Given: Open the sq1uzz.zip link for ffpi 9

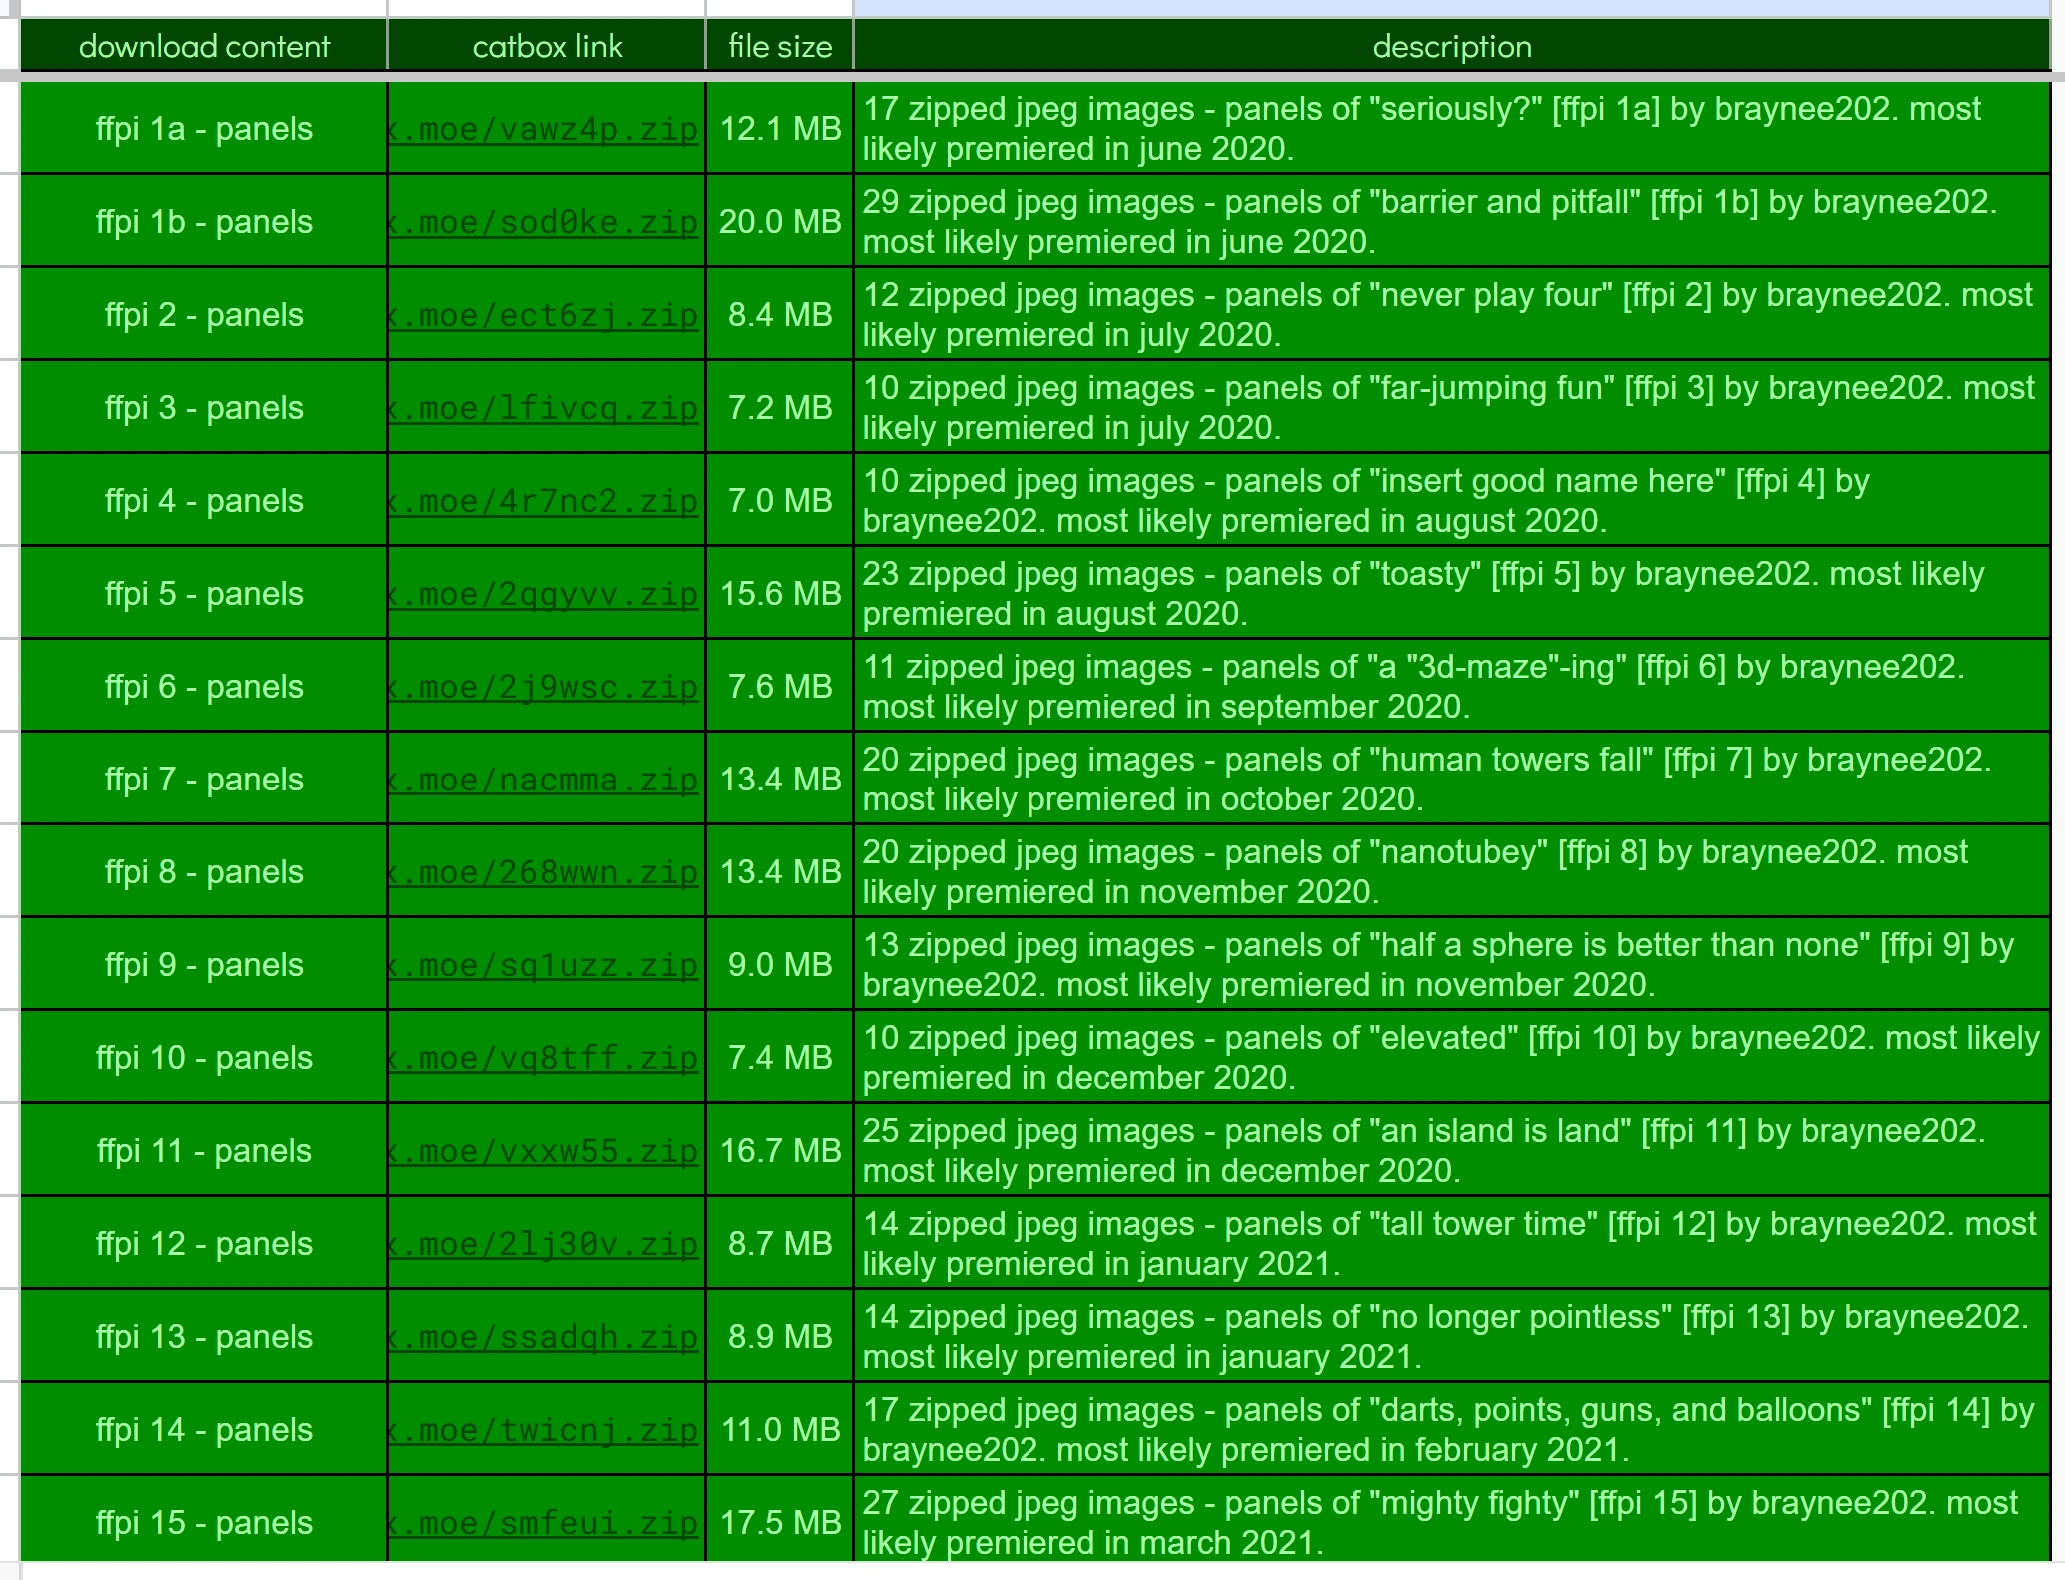Looking at the screenshot, I should tap(546, 964).
